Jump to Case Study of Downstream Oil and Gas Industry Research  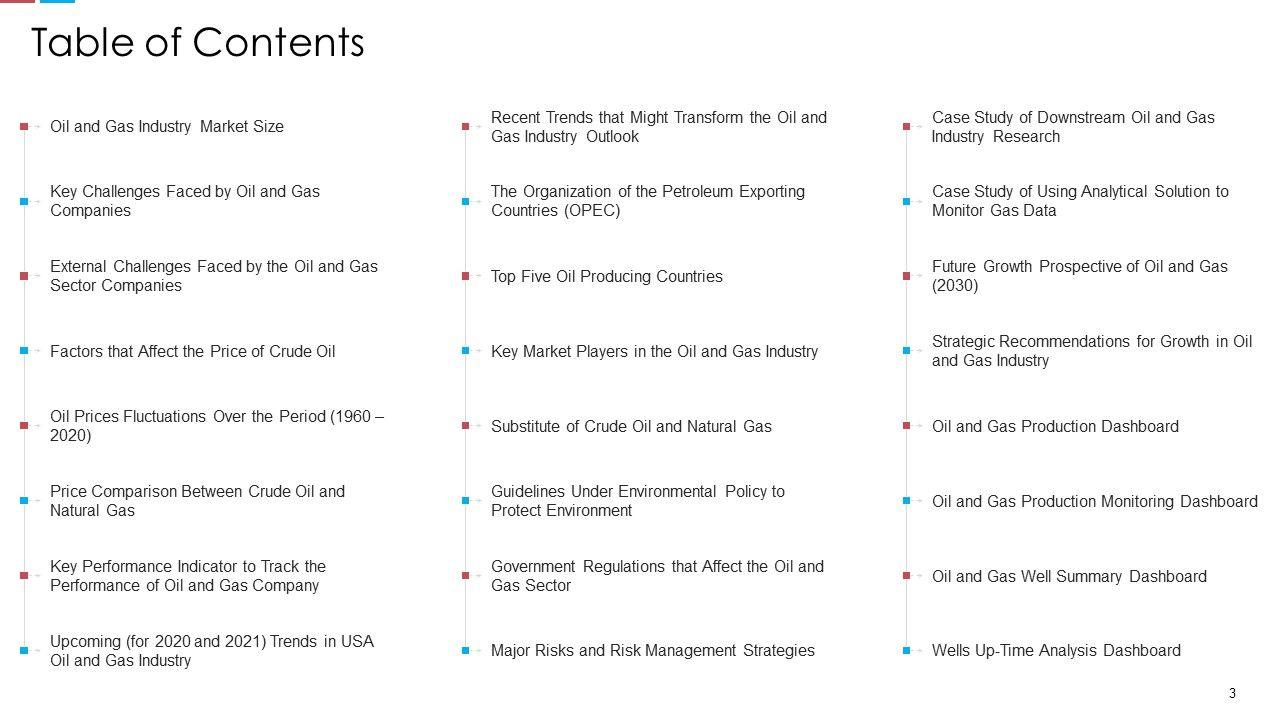click(x=1073, y=127)
